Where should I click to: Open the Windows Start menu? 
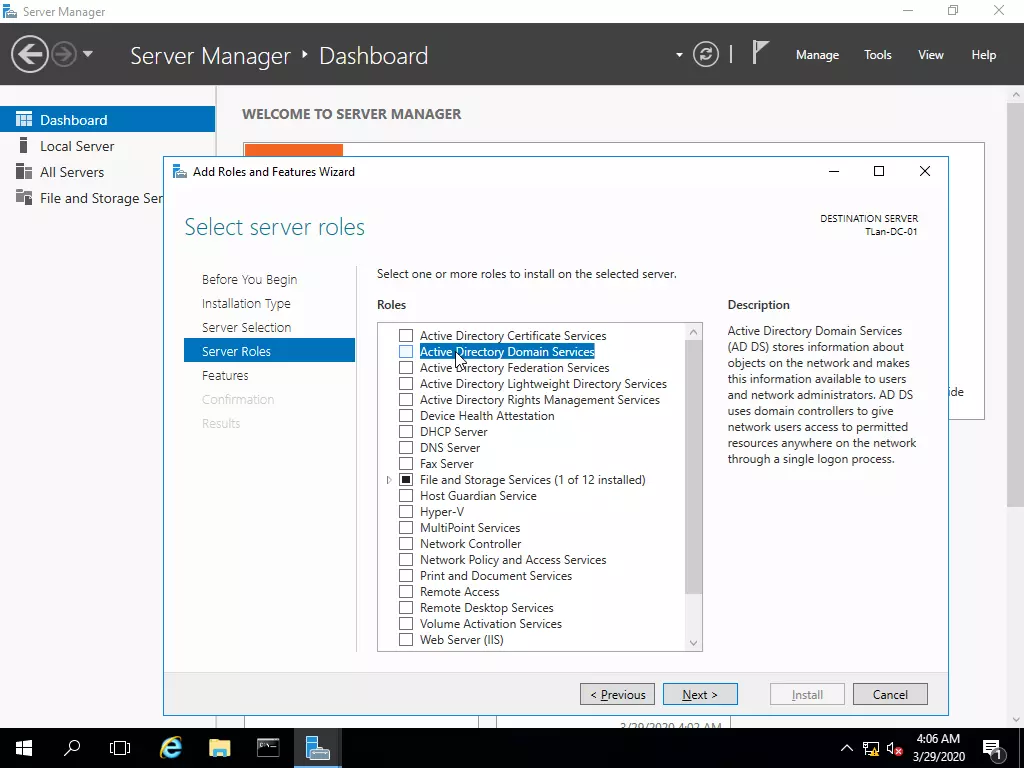[x=24, y=748]
